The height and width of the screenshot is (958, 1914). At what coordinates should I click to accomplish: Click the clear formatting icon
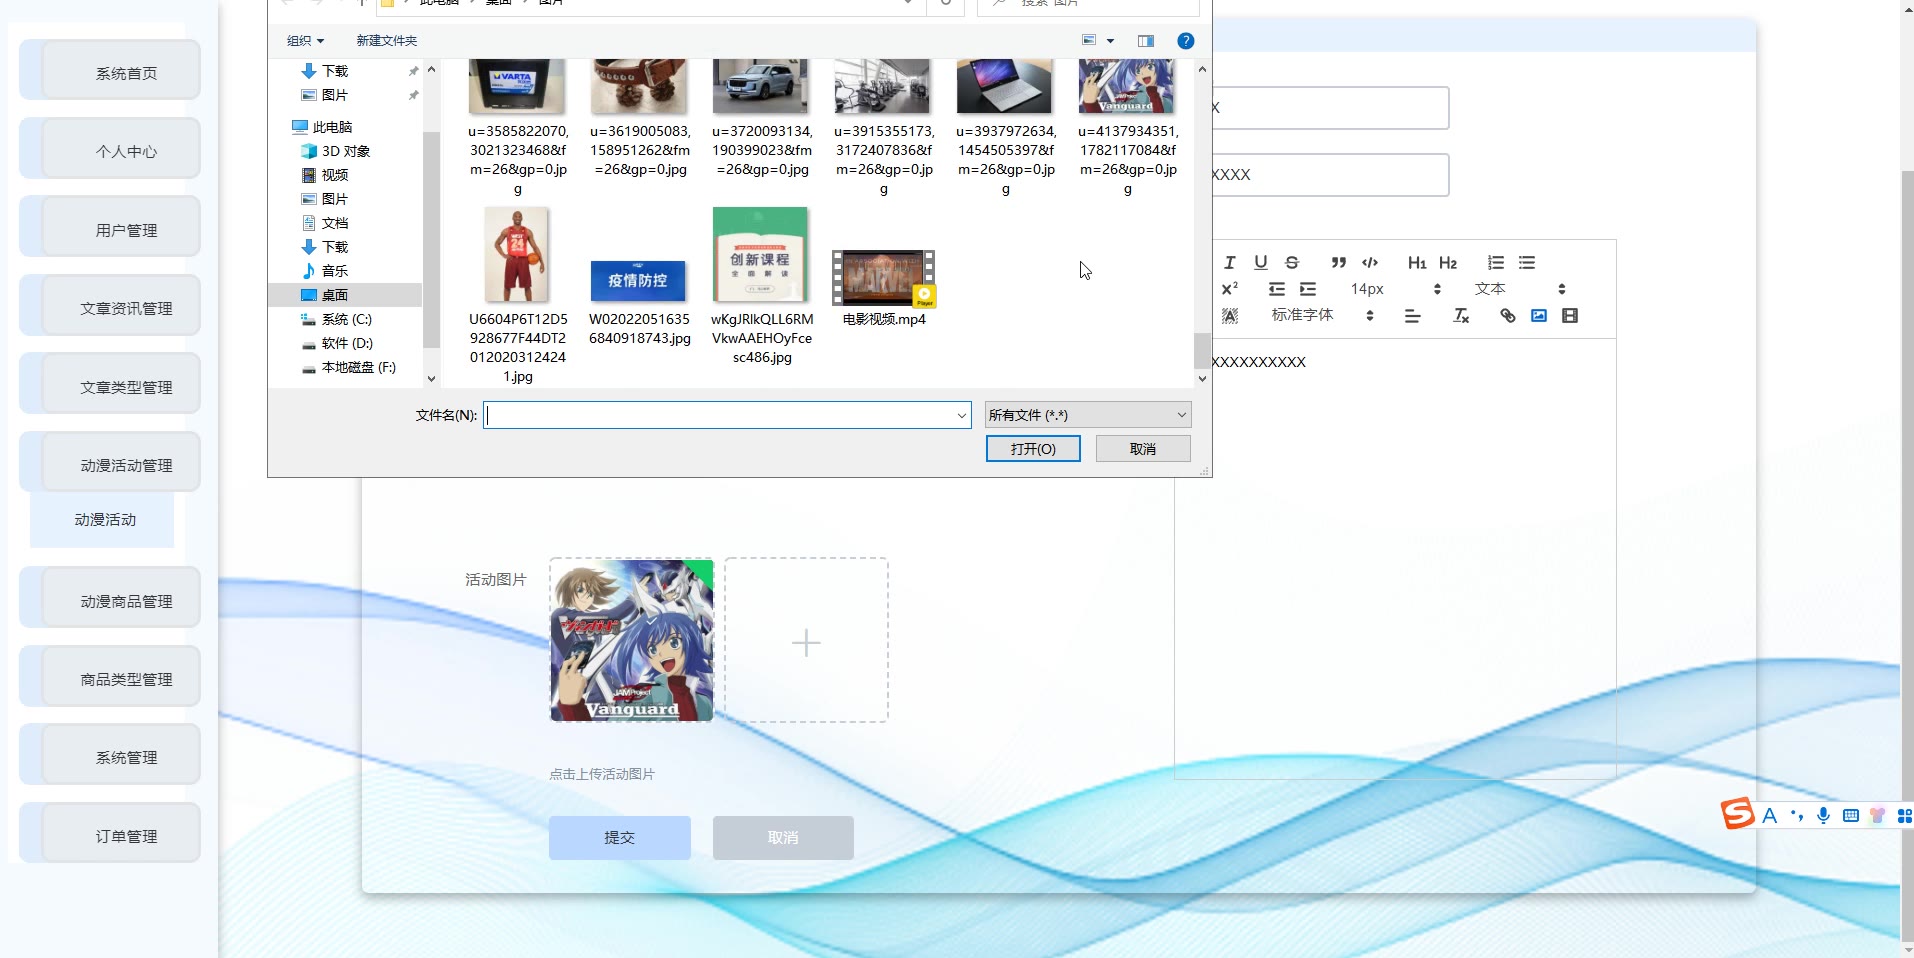click(1461, 316)
